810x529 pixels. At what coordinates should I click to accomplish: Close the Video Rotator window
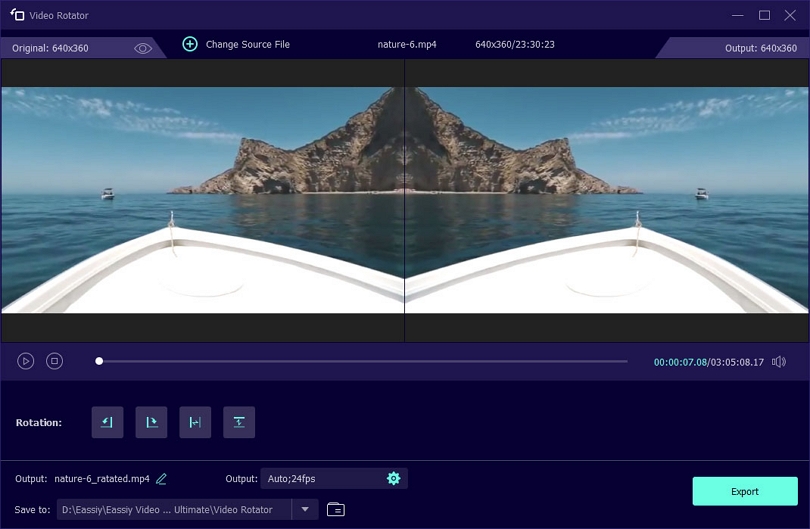click(790, 15)
